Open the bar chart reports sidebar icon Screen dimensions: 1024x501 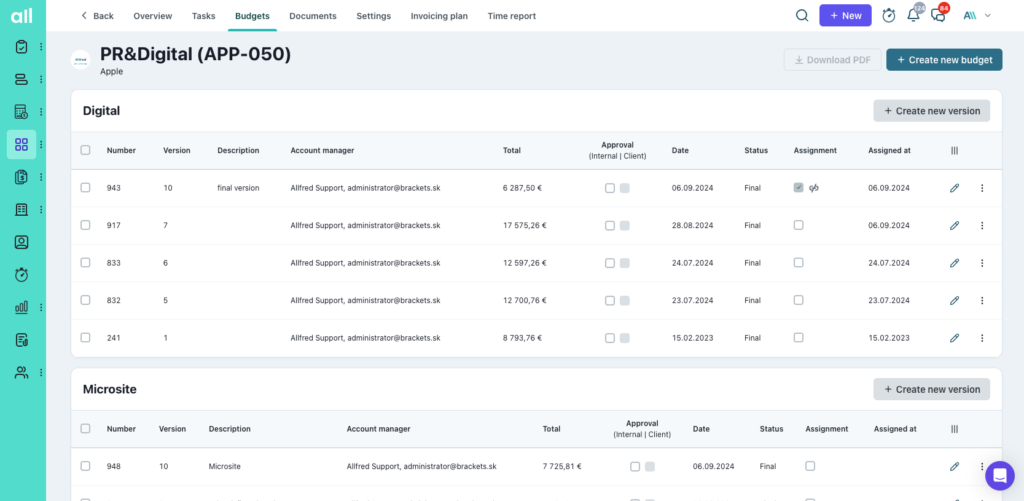(22, 307)
